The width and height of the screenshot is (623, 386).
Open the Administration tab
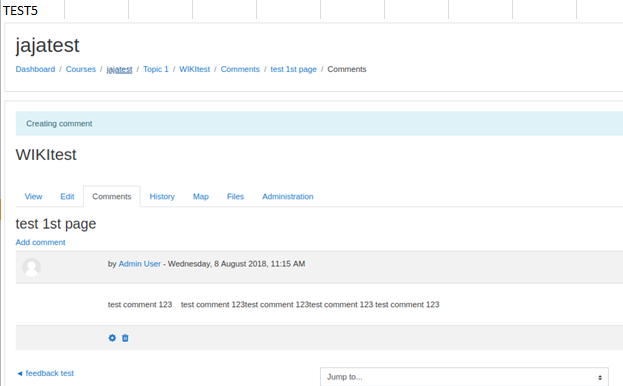pyautogui.click(x=288, y=197)
